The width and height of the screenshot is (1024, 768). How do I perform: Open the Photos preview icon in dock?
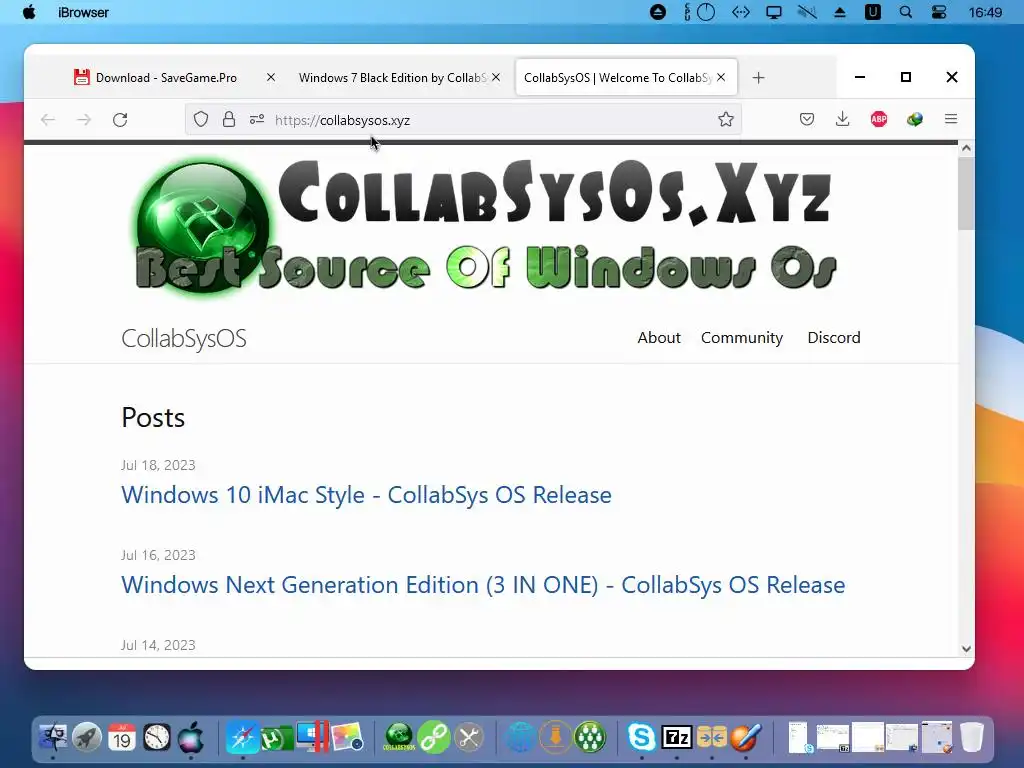[347, 737]
